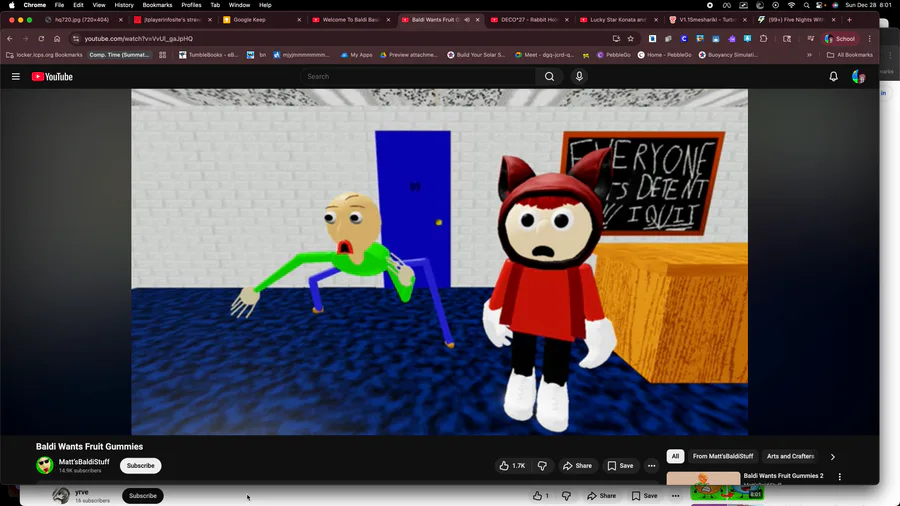Like the video in the background window
The image size is (900, 506).
[541, 496]
